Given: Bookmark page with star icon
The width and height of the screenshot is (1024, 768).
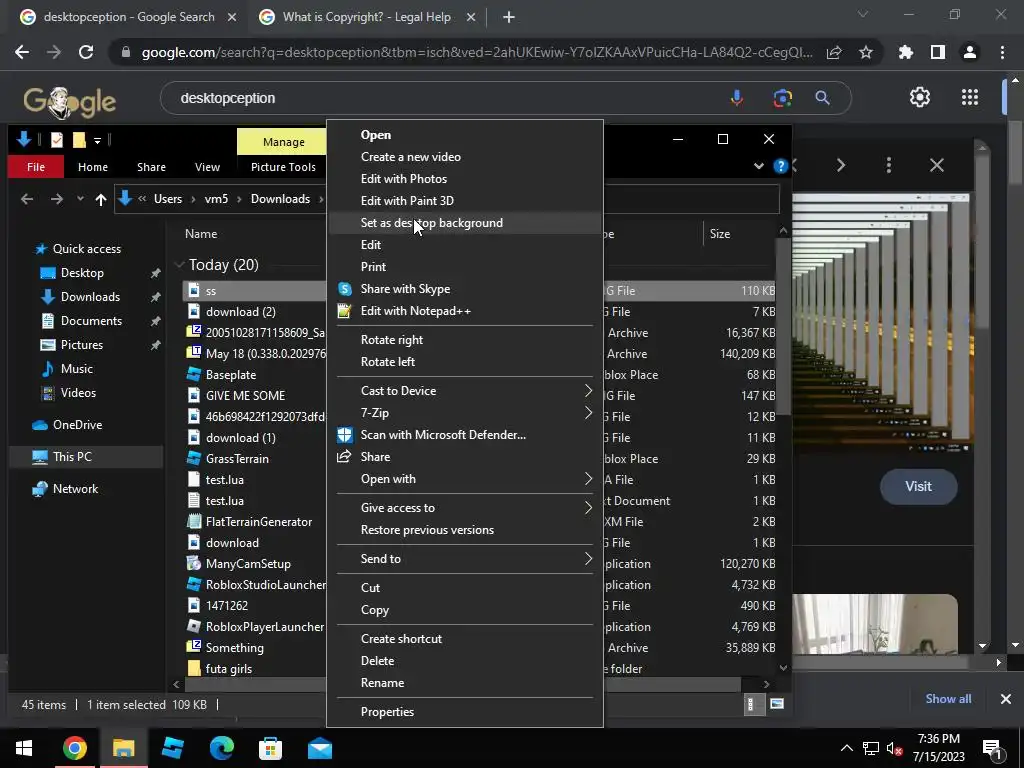Looking at the screenshot, I should point(866,52).
